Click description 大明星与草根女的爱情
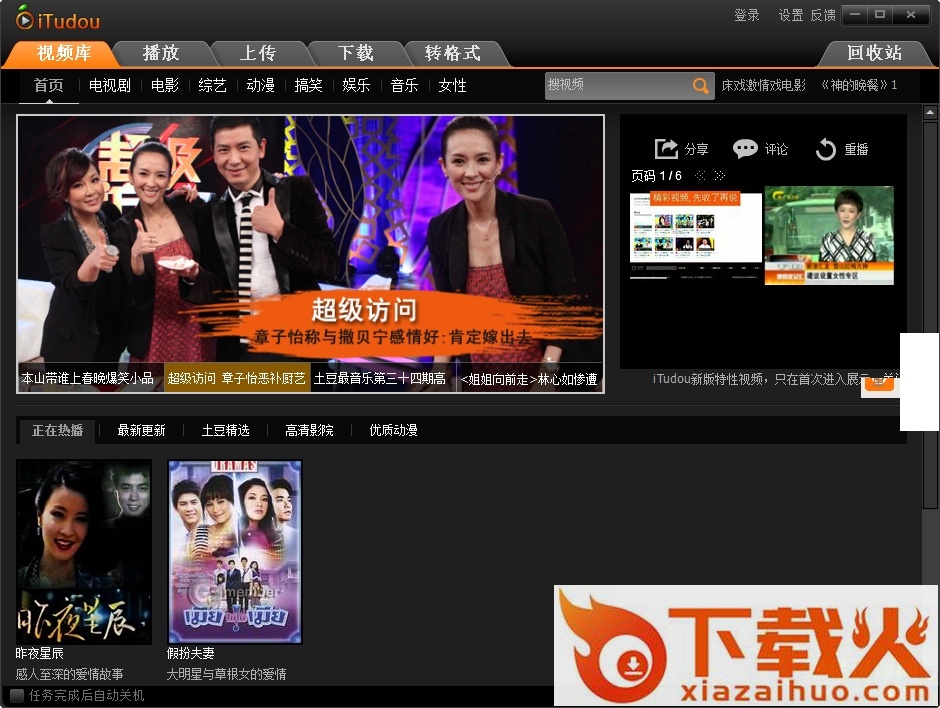Screen dimensions: 940x708 [226, 674]
